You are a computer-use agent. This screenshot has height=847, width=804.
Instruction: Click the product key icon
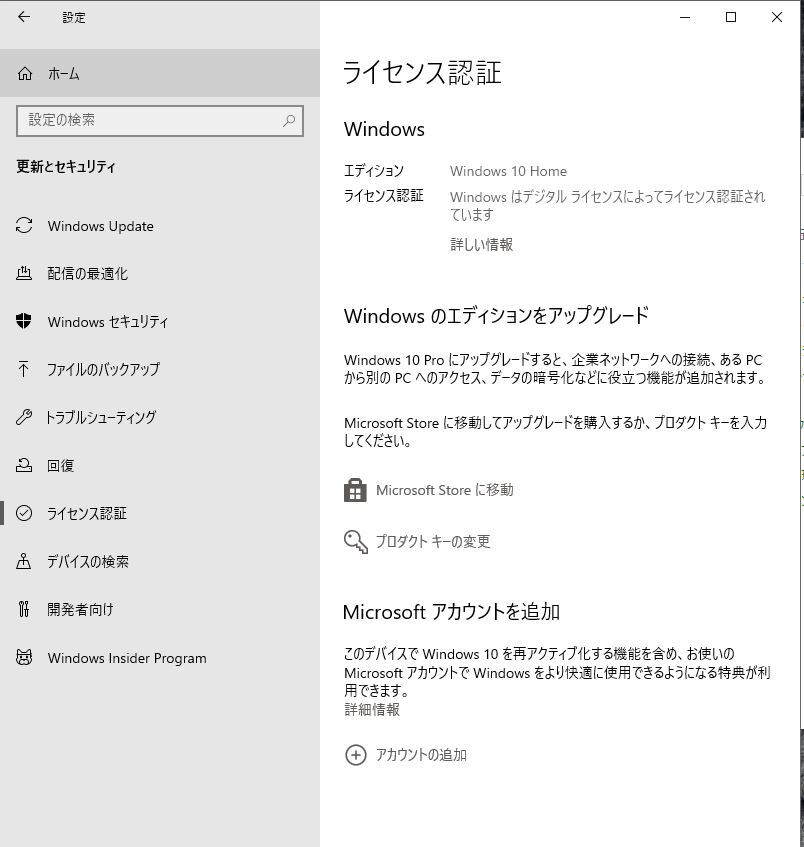(x=356, y=541)
